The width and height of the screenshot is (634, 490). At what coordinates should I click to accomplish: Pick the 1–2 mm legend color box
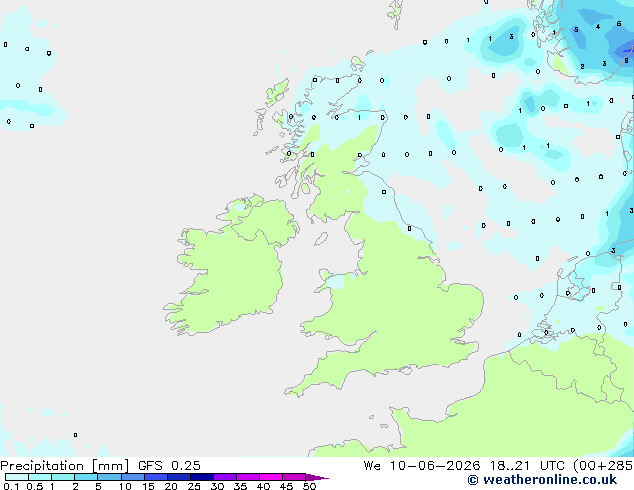coord(63,477)
